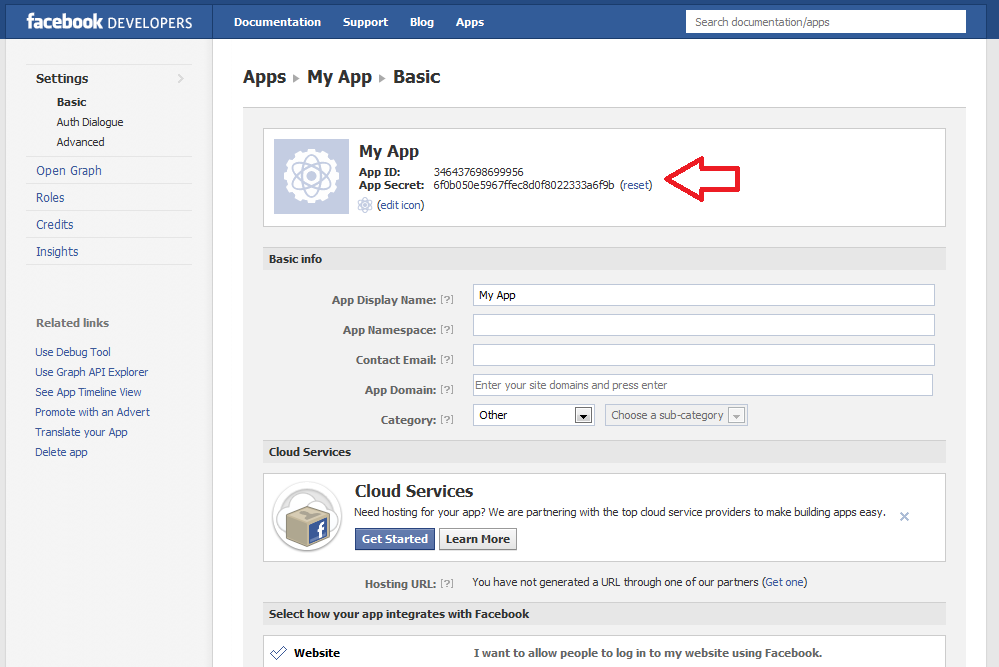Open help for Category field

click(447, 419)
